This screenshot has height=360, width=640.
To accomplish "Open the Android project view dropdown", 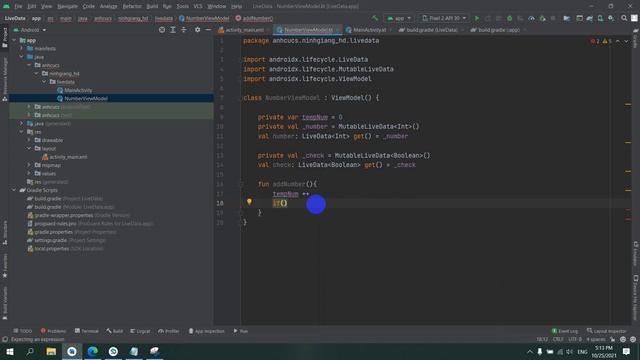I will pyautogui.click(x=29, y=30).
